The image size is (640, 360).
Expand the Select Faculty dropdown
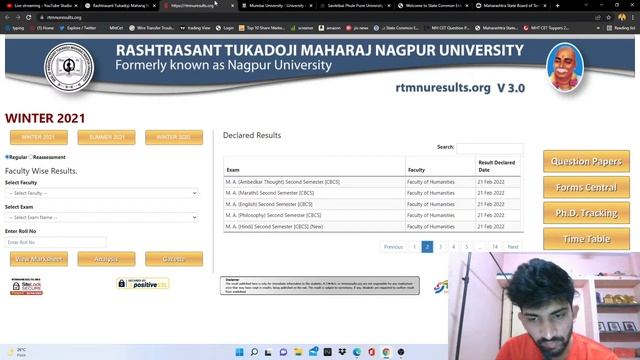coord(102,193)
